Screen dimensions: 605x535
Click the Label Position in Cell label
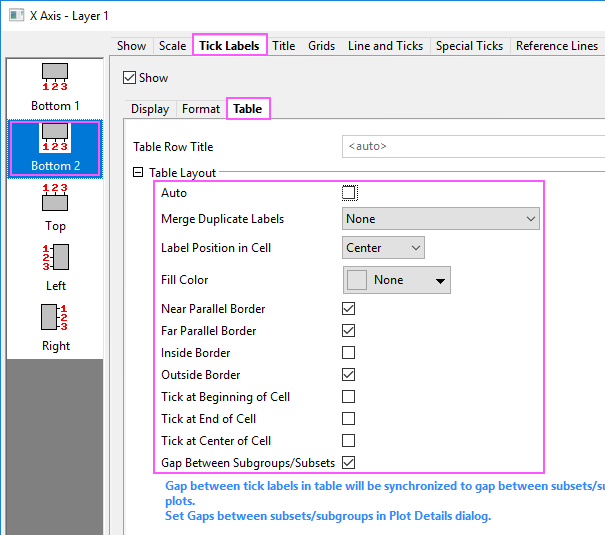tap(216, 248)
